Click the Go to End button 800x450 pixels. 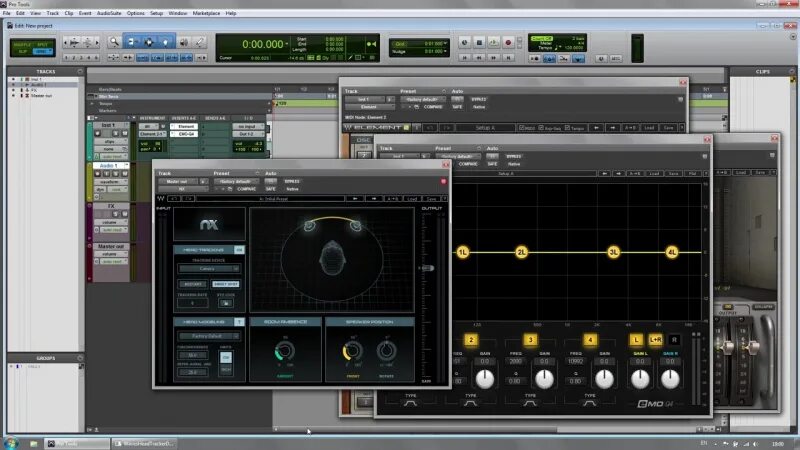[x=508, y=58]
